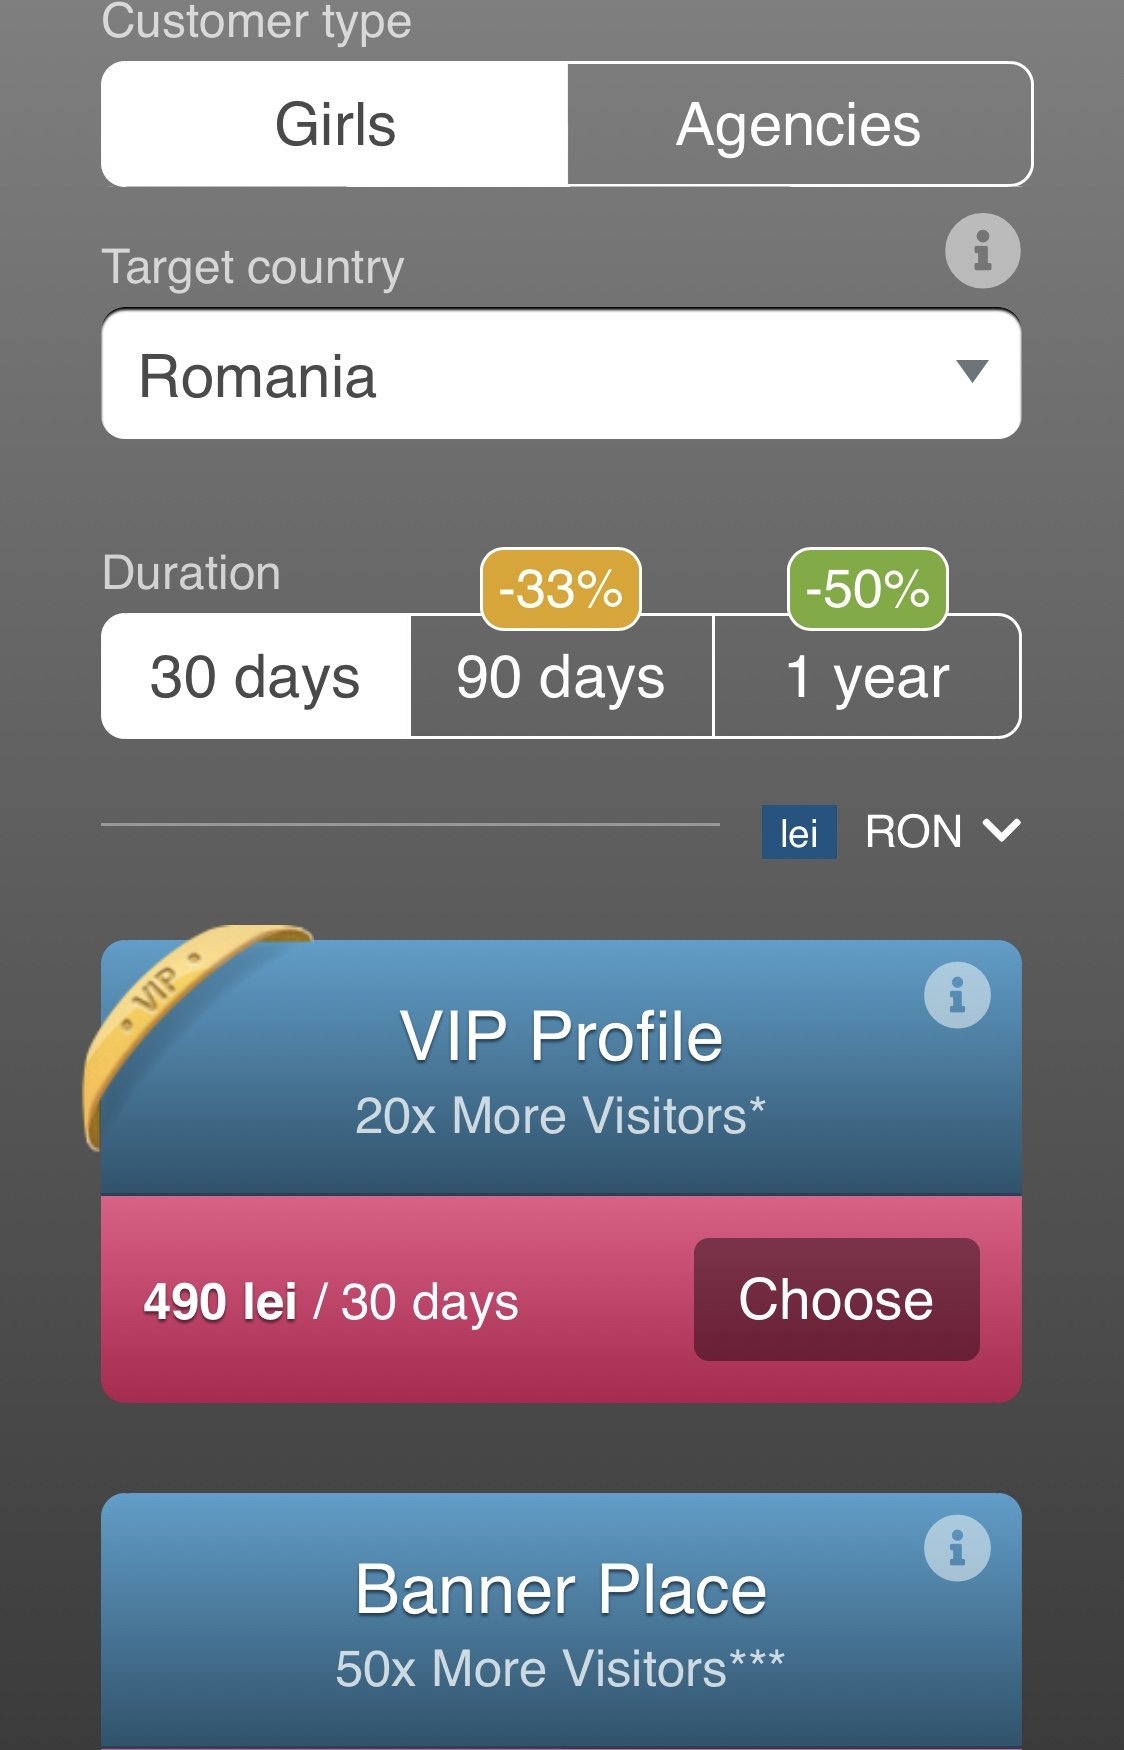Click the Banner Place info icon

tap(957, 1548)
